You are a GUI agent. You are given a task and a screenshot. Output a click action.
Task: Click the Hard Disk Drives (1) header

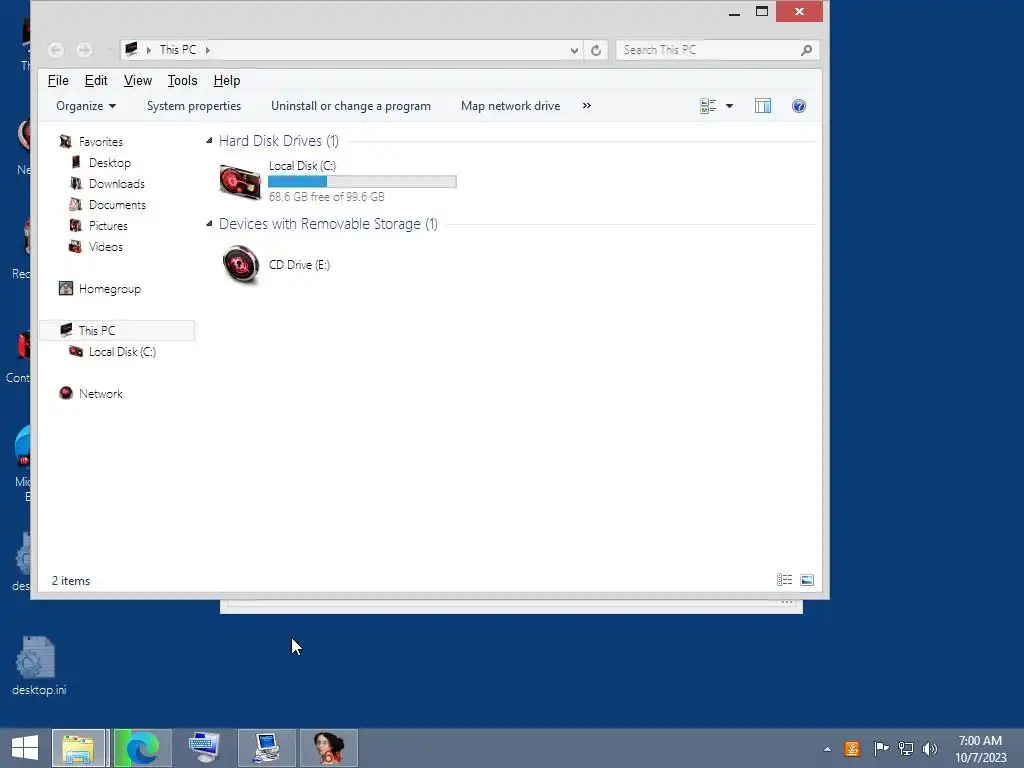pos(279,140)
